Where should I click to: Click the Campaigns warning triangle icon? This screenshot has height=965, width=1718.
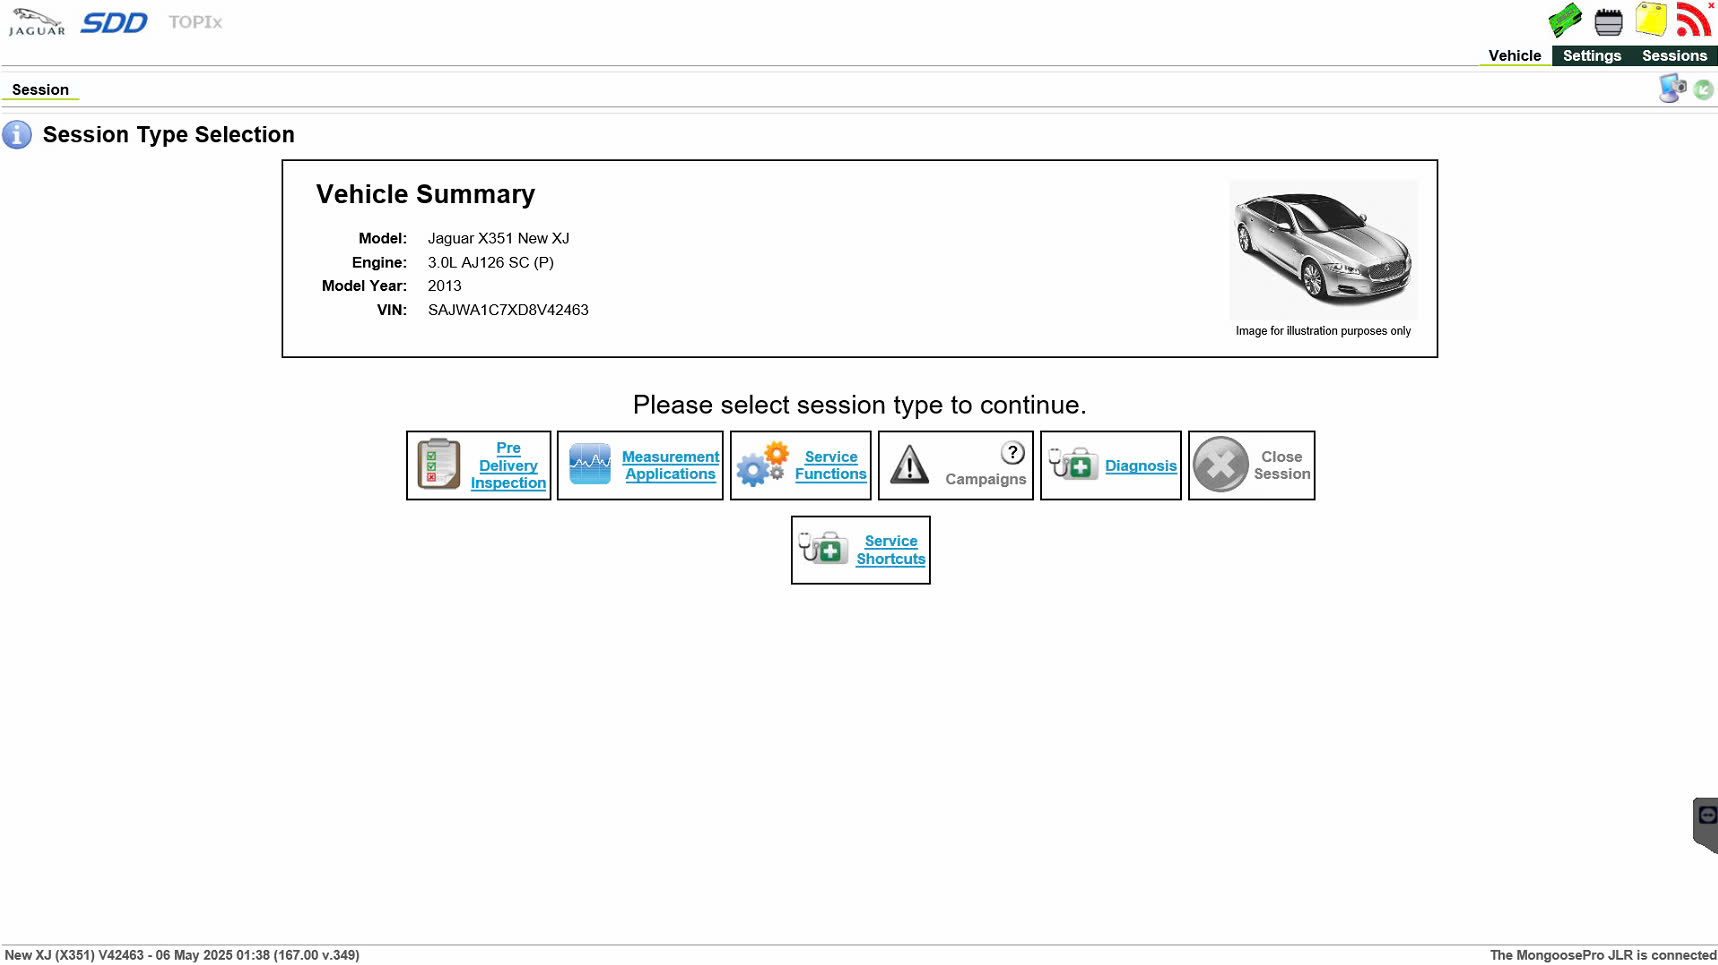909,465
